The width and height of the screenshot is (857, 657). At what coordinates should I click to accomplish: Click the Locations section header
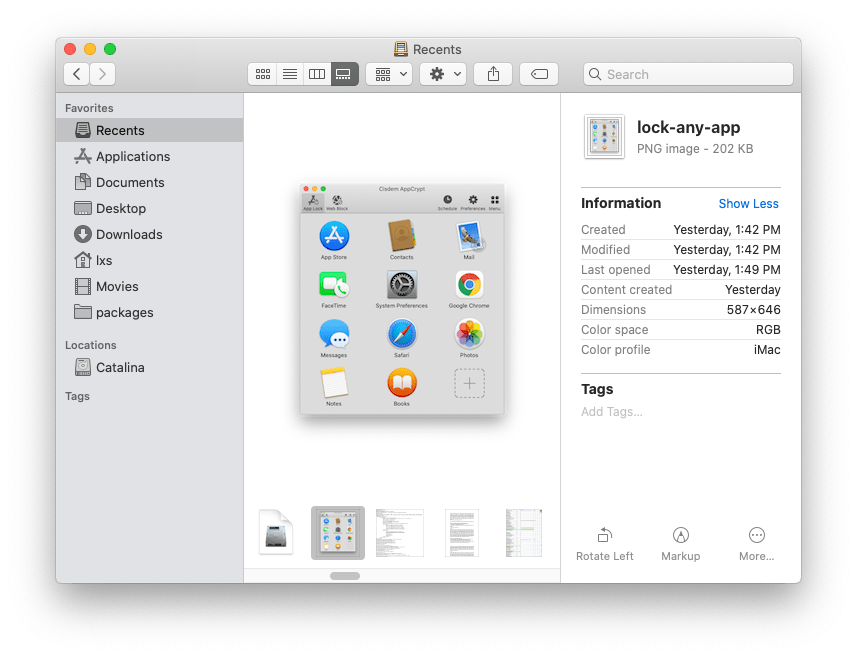(x=91, y=345)
